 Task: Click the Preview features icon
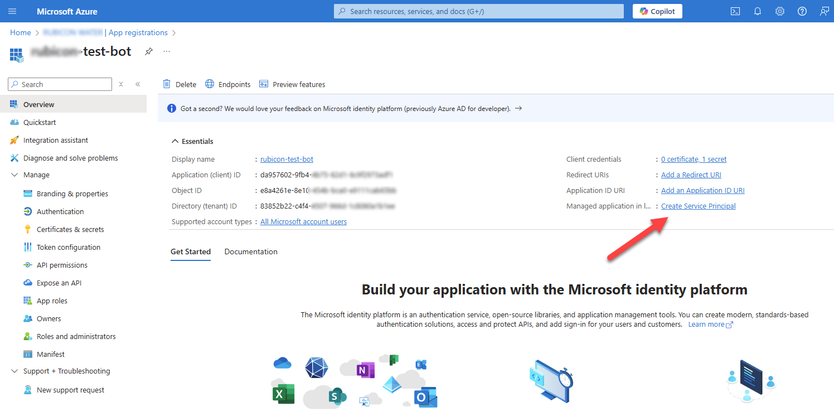(263, 84)
